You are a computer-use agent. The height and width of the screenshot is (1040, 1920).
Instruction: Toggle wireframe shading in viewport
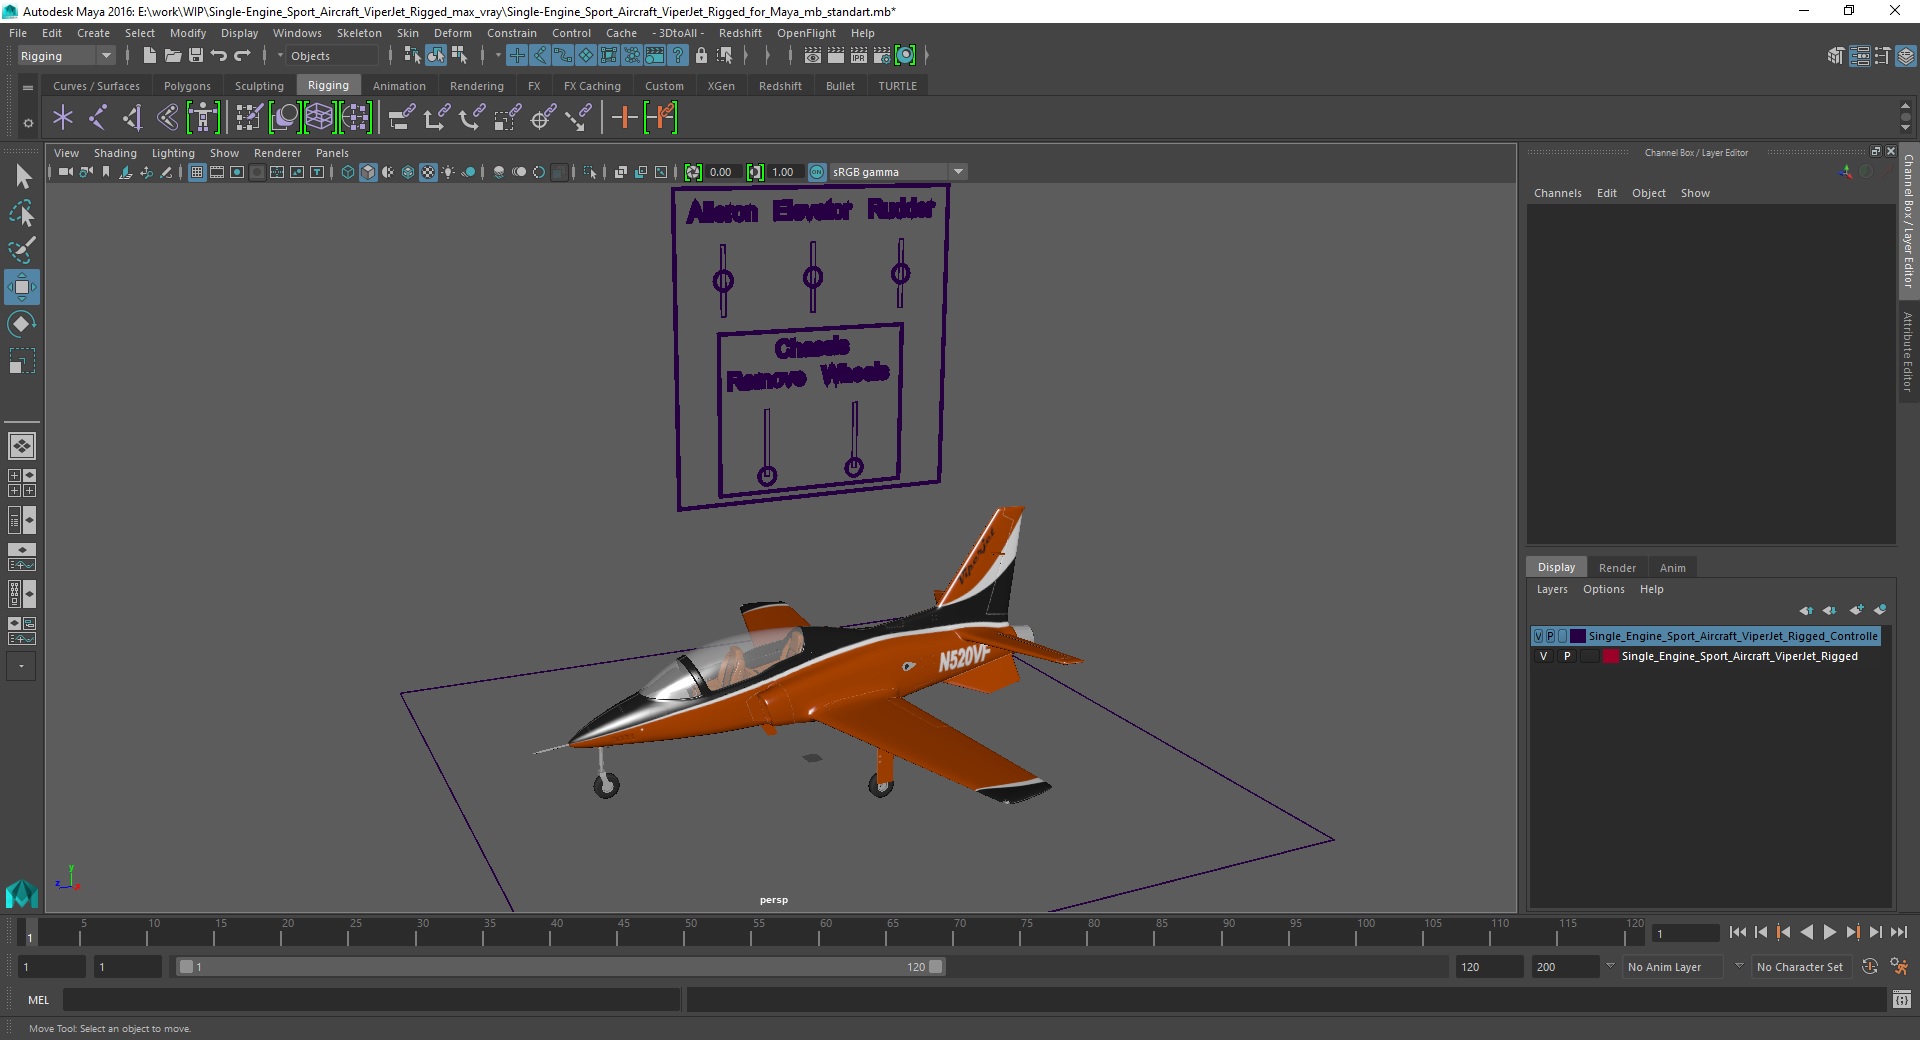pos(348,172)
